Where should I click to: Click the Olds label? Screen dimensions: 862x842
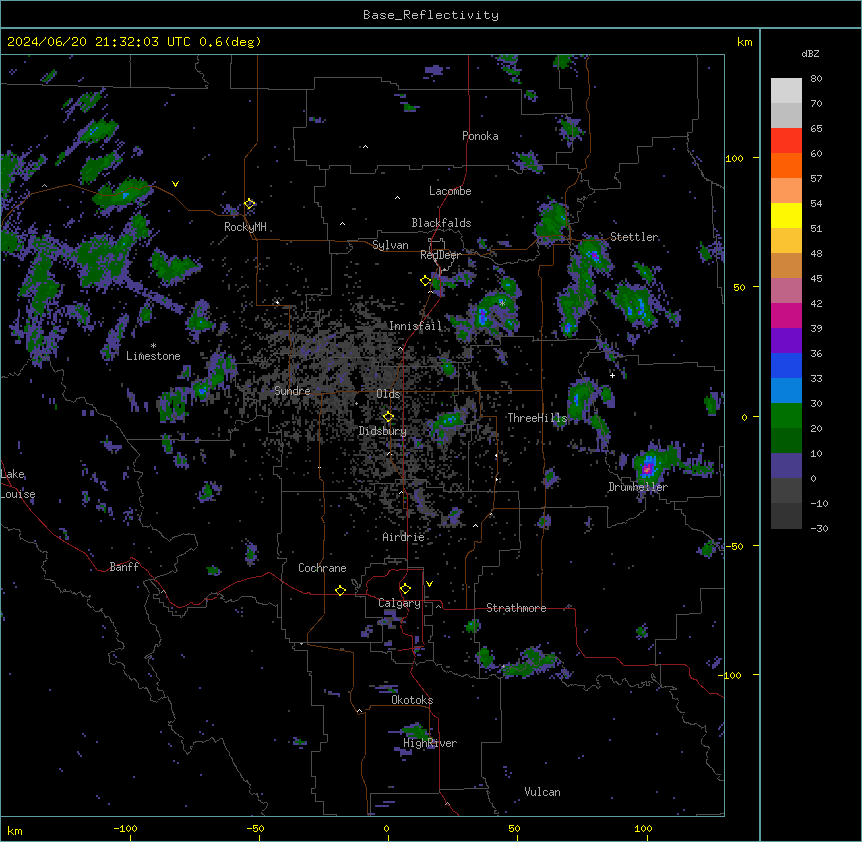[x=388, y=394]
